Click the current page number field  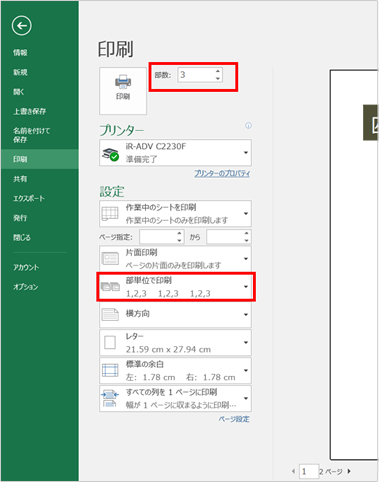[309, 471]
